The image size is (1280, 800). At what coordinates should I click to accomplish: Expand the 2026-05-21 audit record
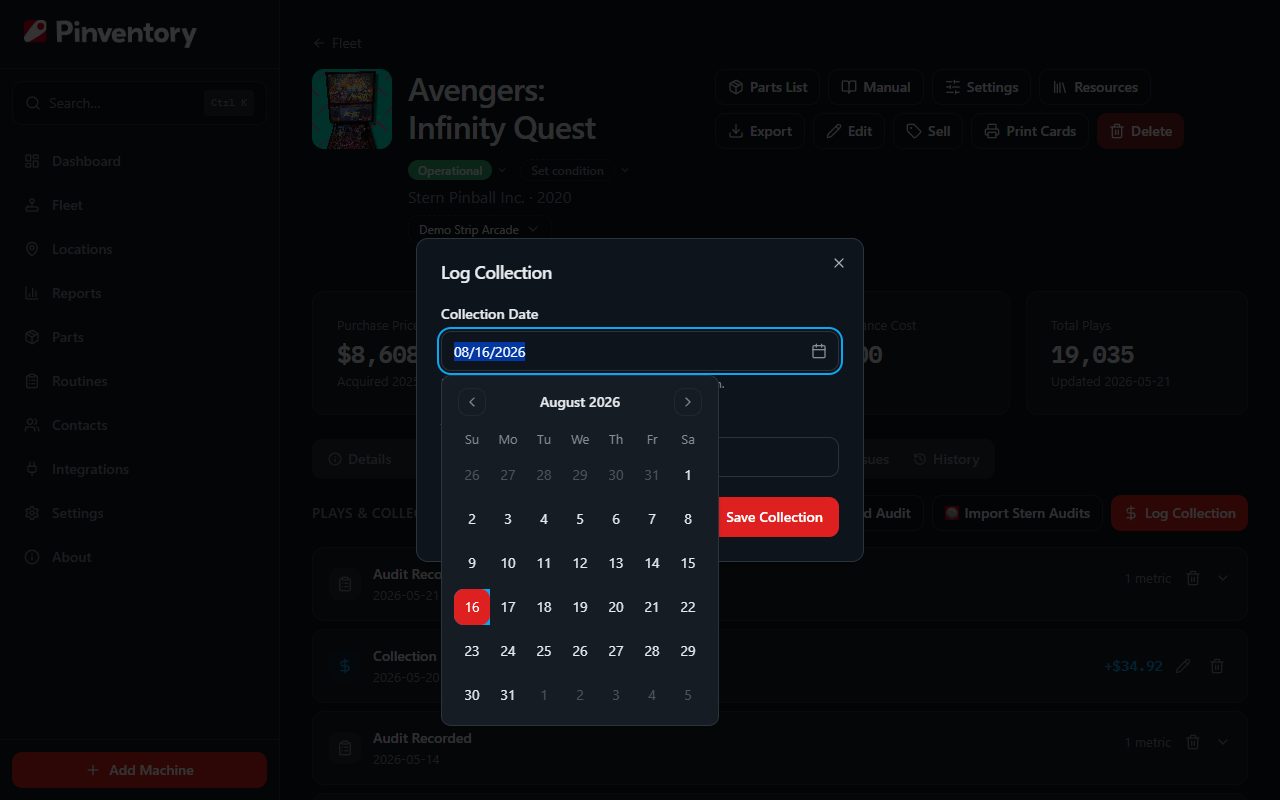(x=1223, y=578)
